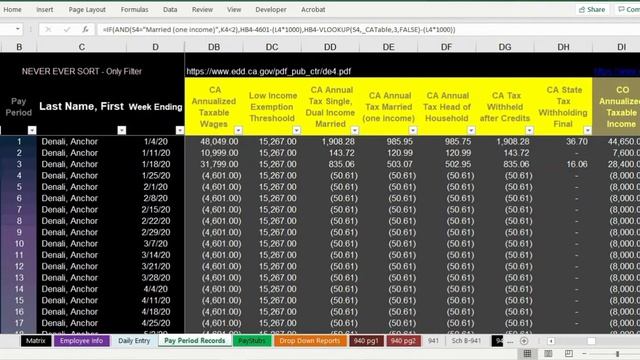This screenshot has height=360, width=640.
Task: Open the Insert ribbon tab
Action: tap(44, 9)
